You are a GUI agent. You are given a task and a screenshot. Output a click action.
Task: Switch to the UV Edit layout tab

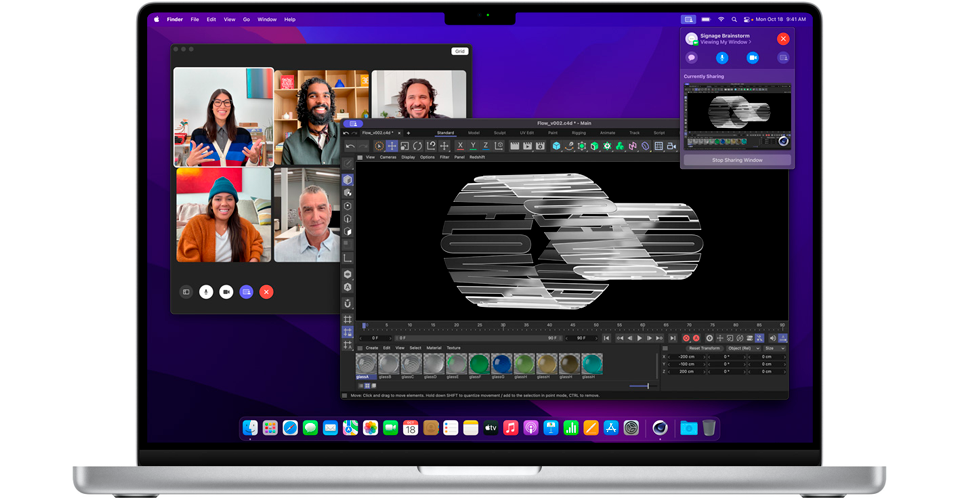(x=527, y=133)
